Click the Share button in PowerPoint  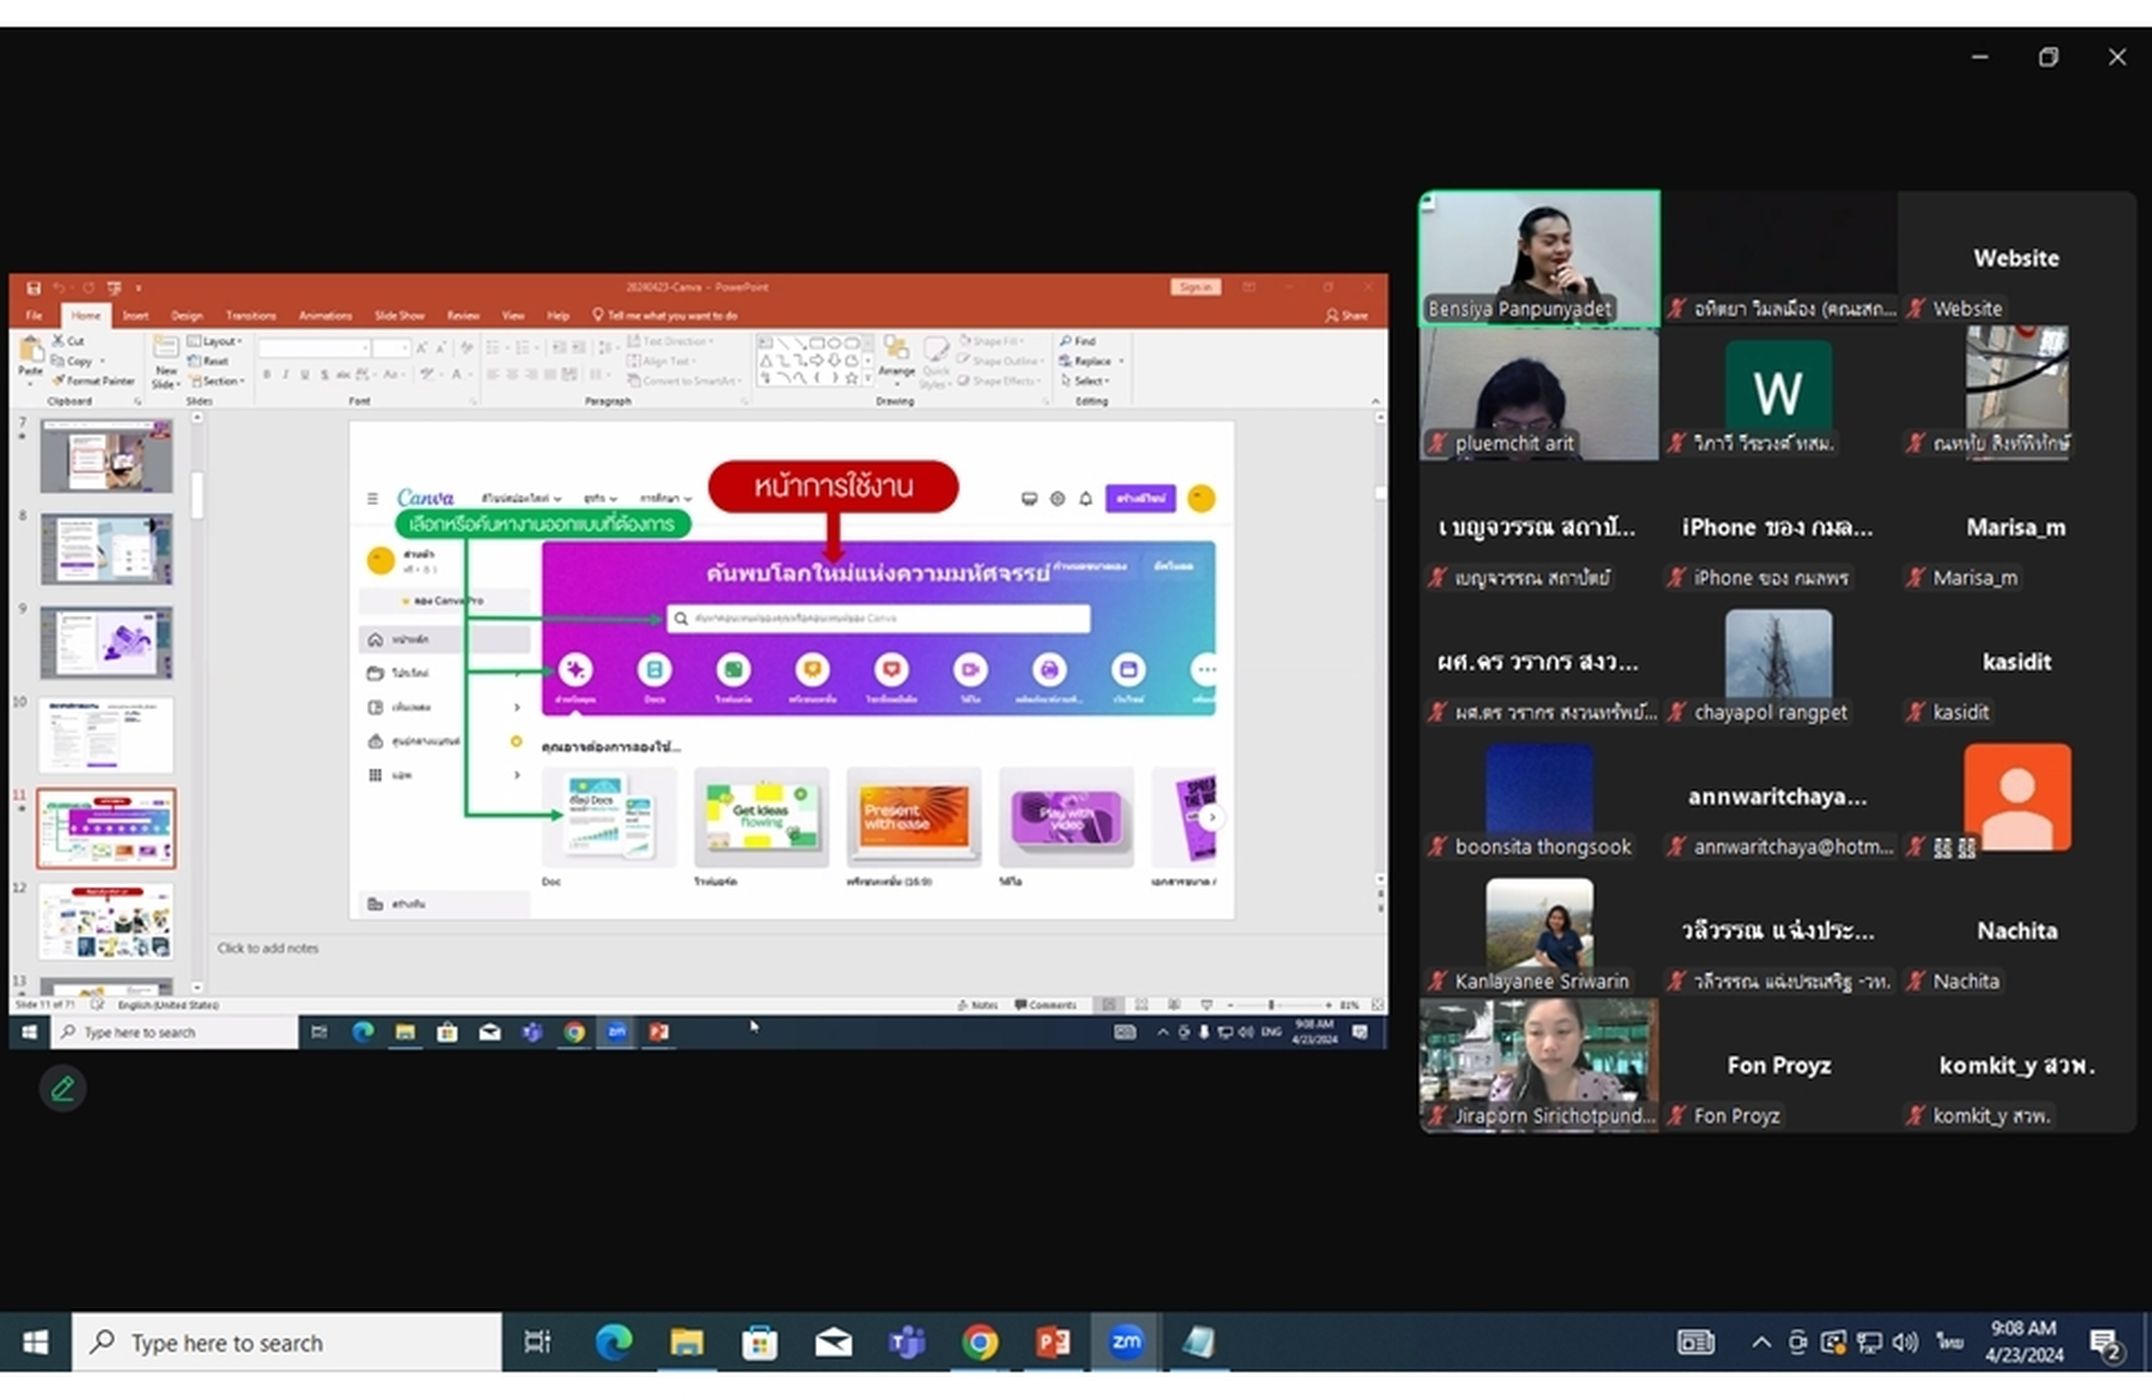pos(1347,315)
